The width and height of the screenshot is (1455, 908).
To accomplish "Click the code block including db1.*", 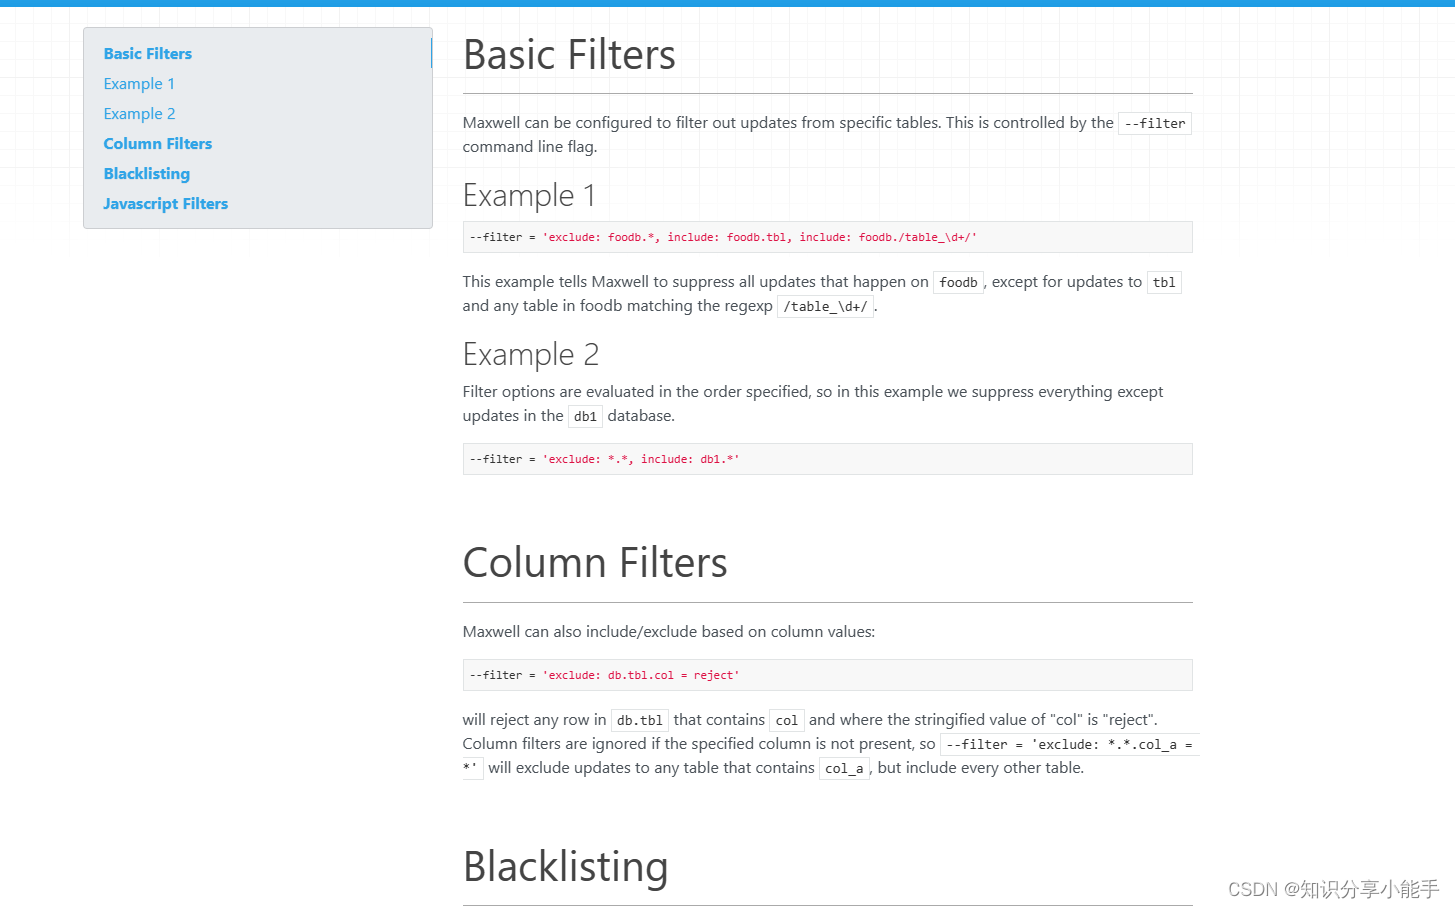I will click(827, 459).
